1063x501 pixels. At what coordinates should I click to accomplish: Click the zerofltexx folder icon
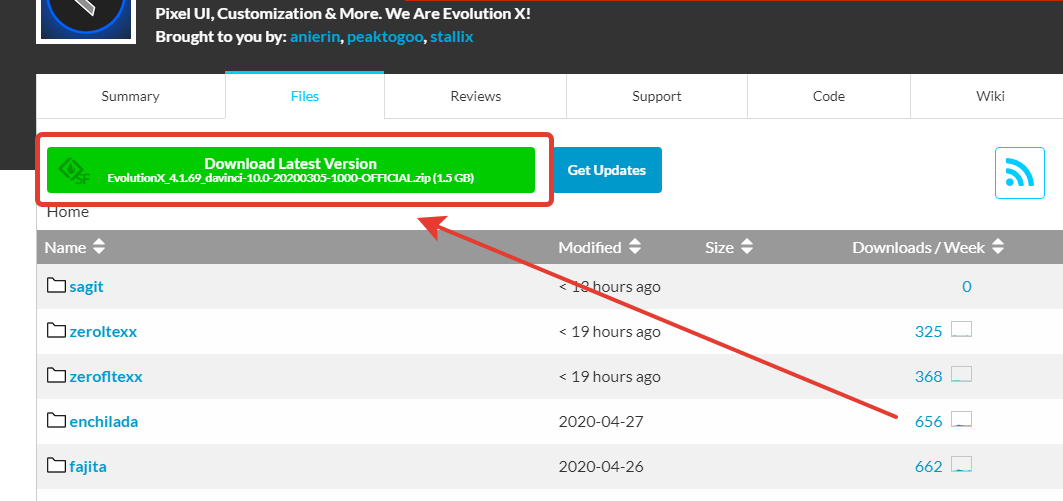tap(56, 376)
